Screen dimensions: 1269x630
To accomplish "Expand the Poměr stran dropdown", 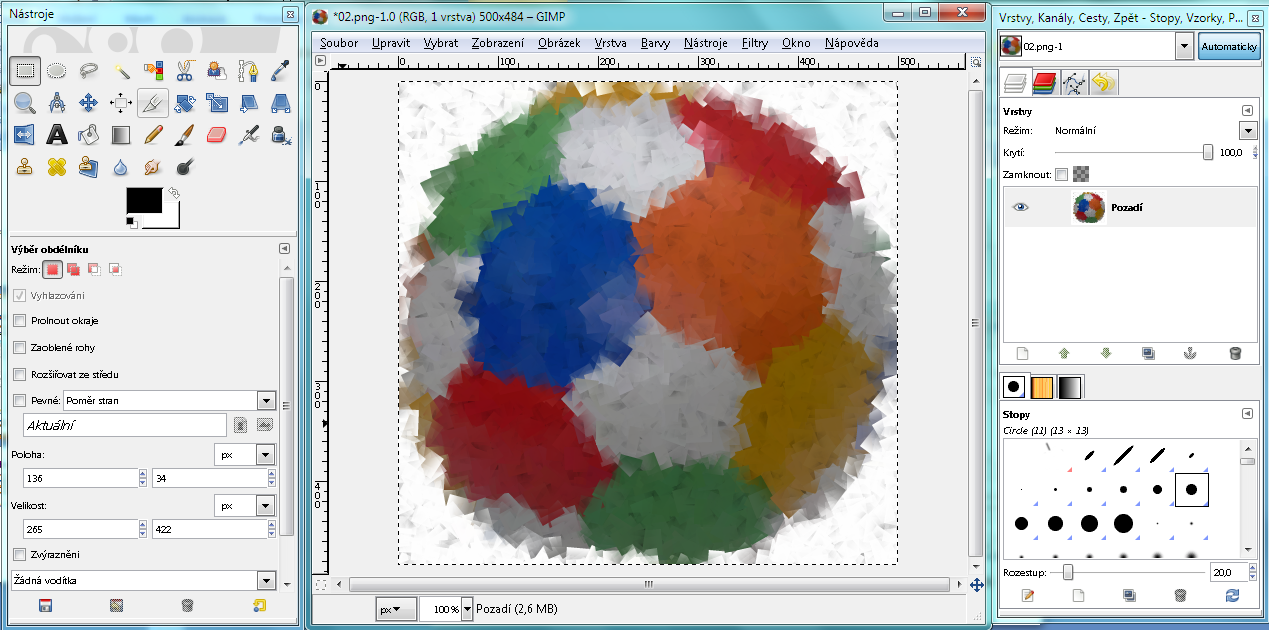I will pyautogui.click(x=265, y=401).
